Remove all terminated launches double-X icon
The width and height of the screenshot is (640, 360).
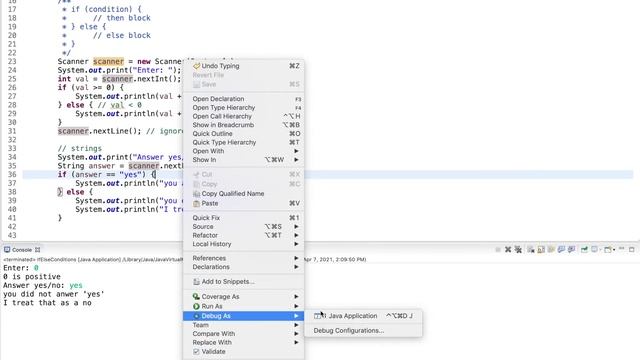pyautogui.click(x=518, y=249)
